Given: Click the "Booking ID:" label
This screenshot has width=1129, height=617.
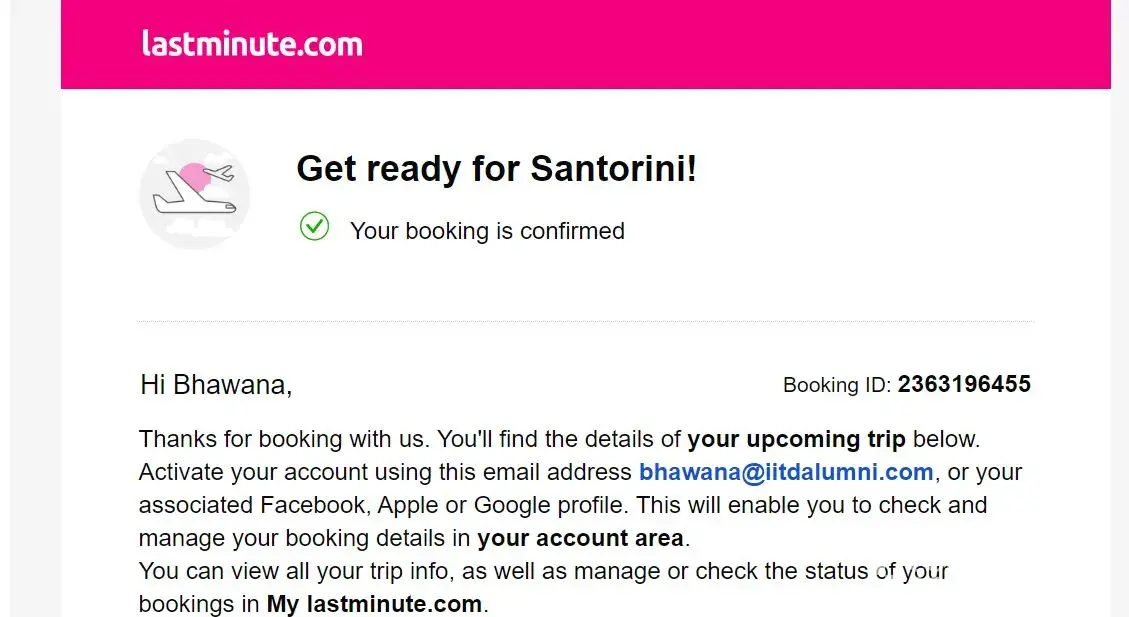Looking at the screenshot, I should click(x=836, y=385).
